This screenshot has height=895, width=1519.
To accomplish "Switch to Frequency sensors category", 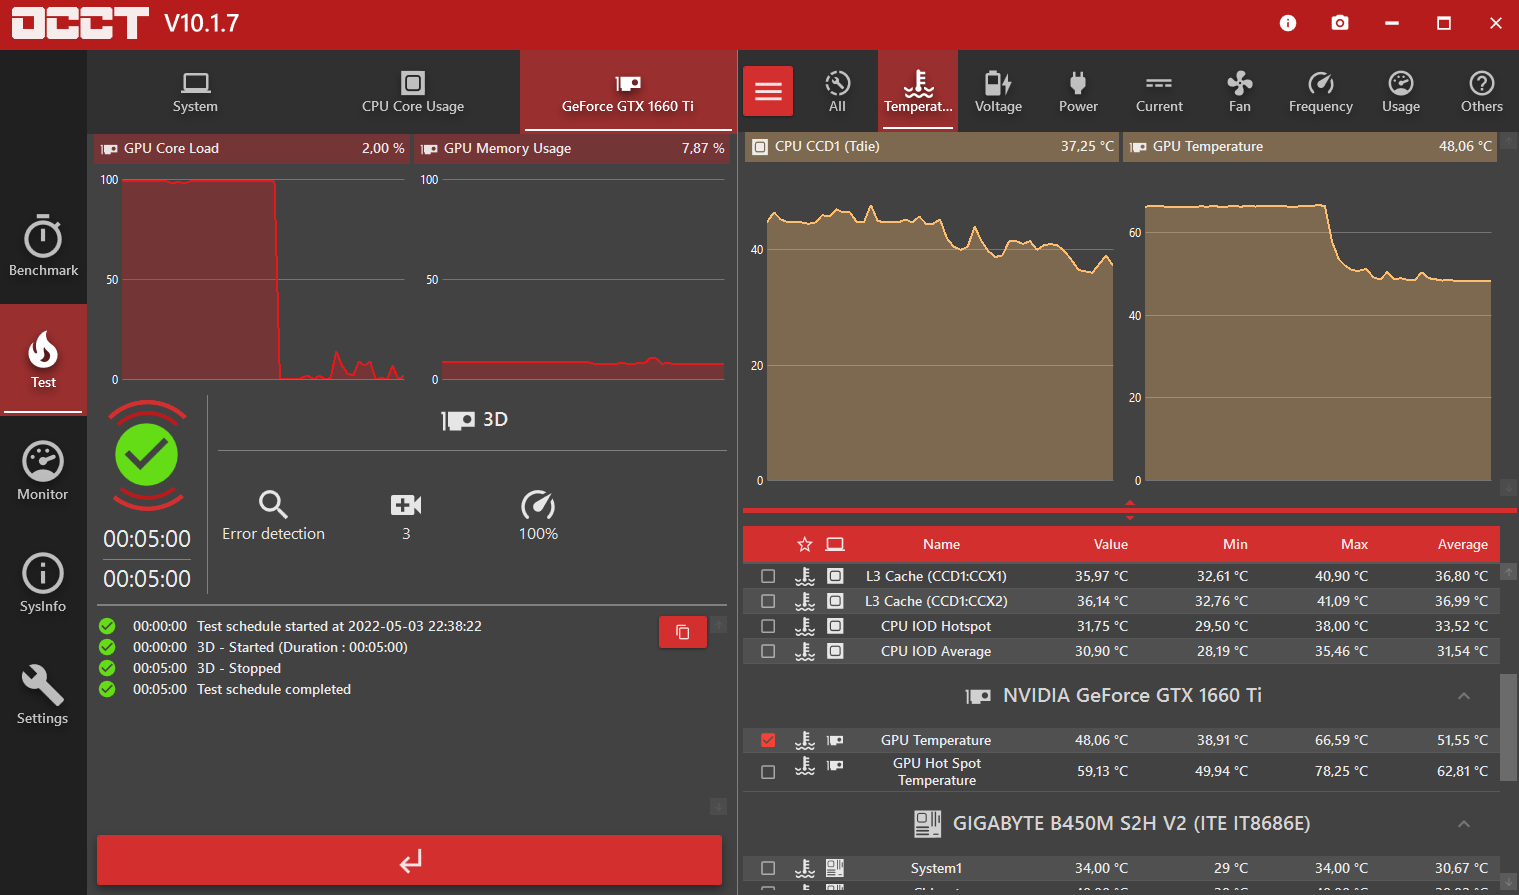I will [1321, 92].
